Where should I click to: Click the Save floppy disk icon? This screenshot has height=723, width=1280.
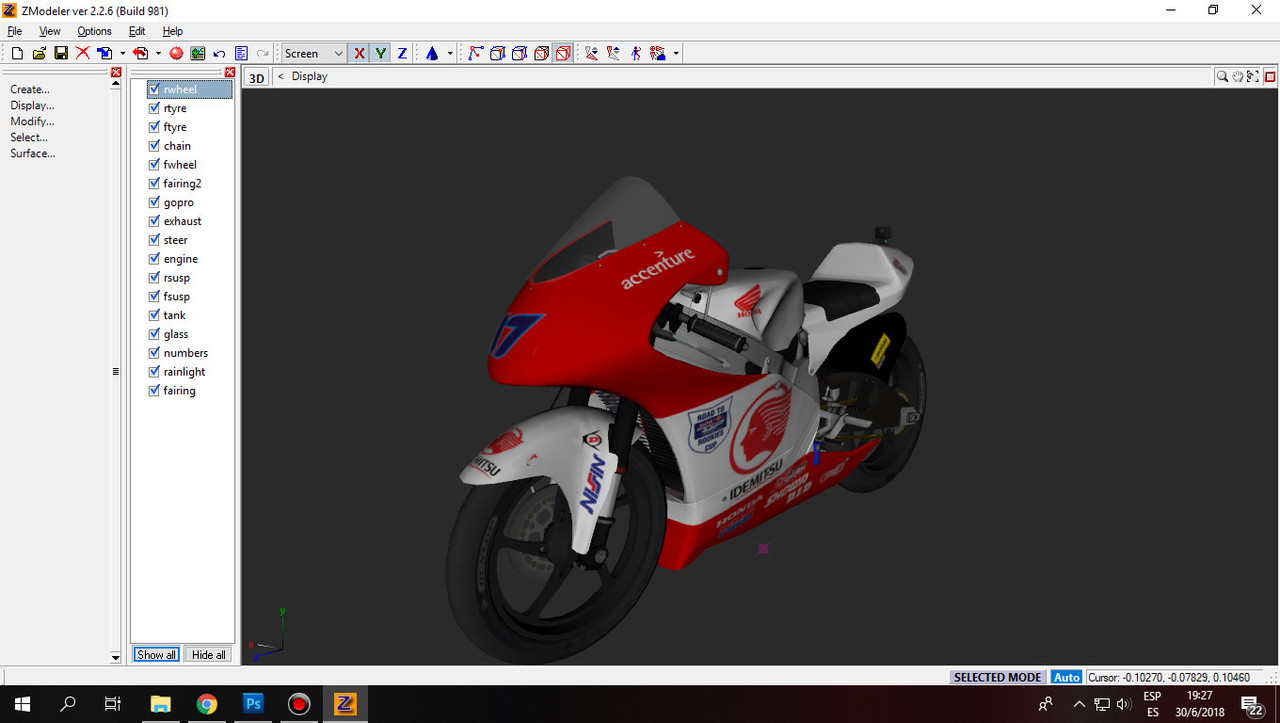[60, 53]
